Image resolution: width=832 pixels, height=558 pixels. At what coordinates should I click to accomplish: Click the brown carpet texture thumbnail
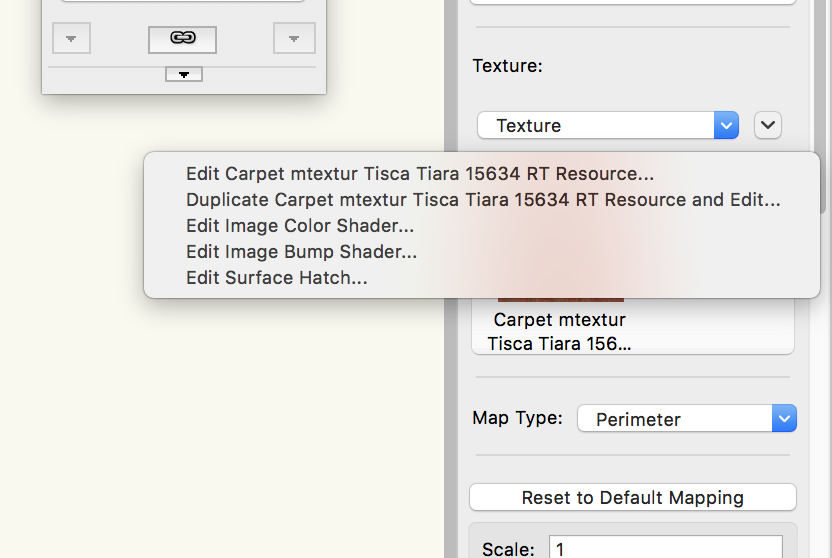tap(561, 297)
